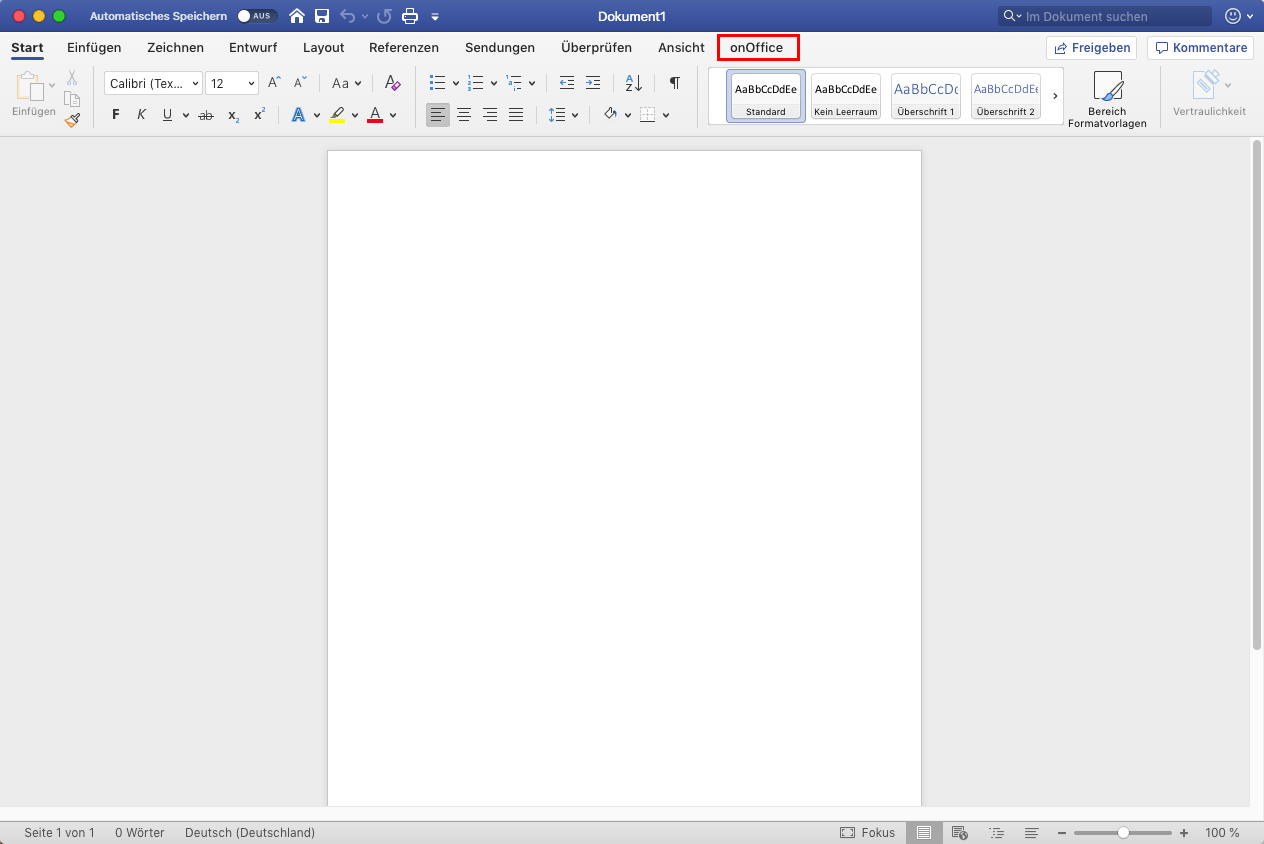Click Deutsch (Deutschland) language in status bar
This screenshot has height=844, width=1264.
click(x=250, y=832)
